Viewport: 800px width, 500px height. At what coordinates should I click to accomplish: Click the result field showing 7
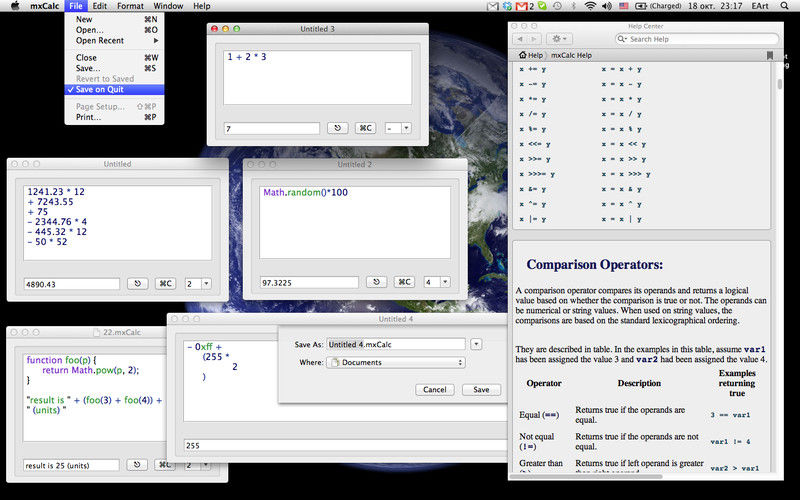click(x=271, y=129)
